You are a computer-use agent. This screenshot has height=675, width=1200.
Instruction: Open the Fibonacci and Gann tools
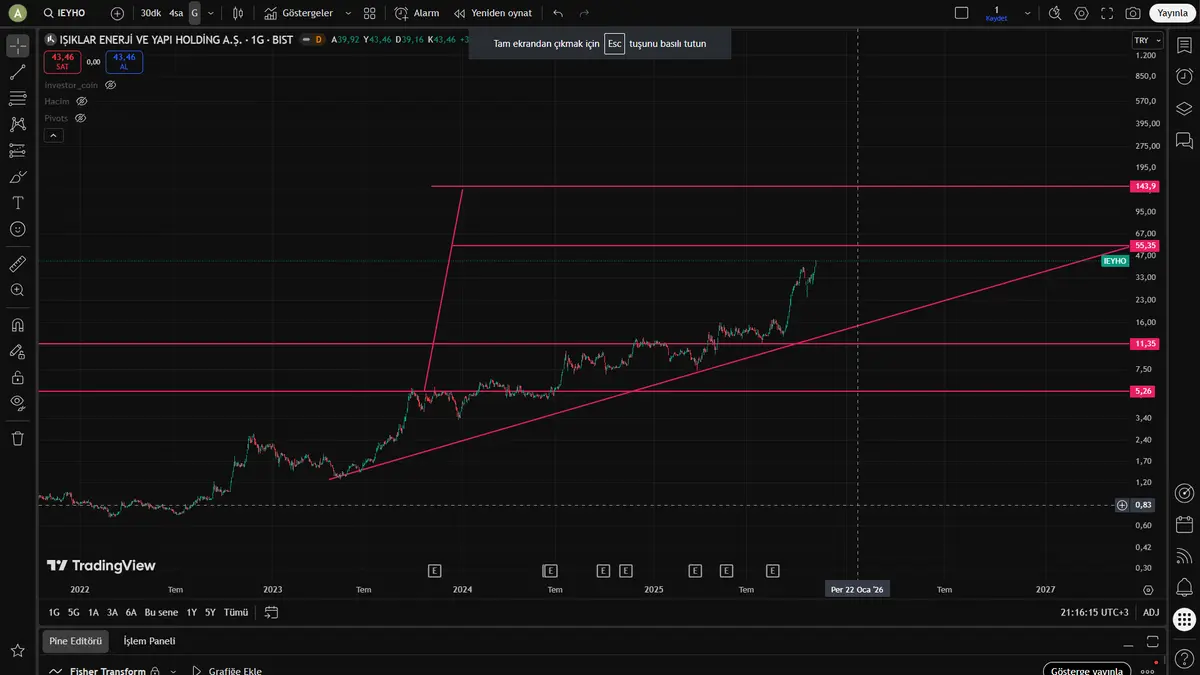tap(17, 98)
